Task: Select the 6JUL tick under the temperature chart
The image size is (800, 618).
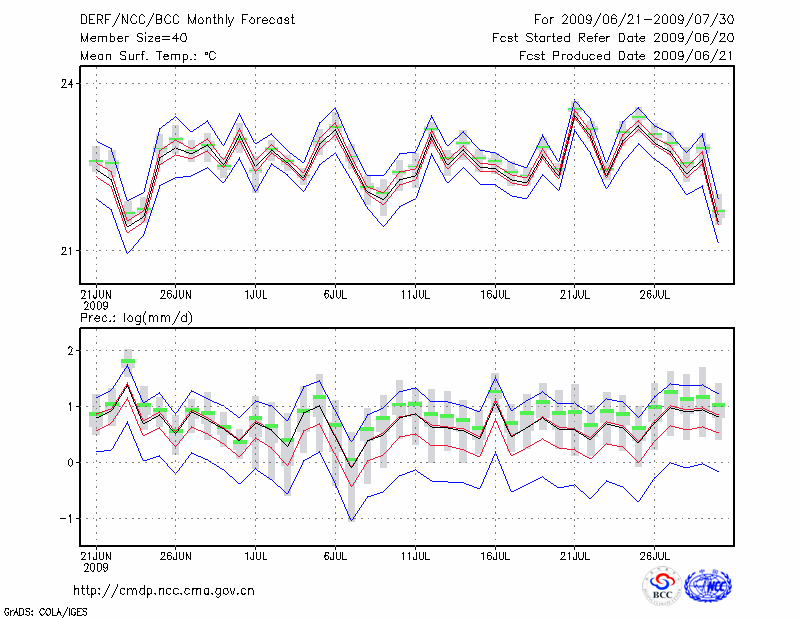Action: point(335,295)
